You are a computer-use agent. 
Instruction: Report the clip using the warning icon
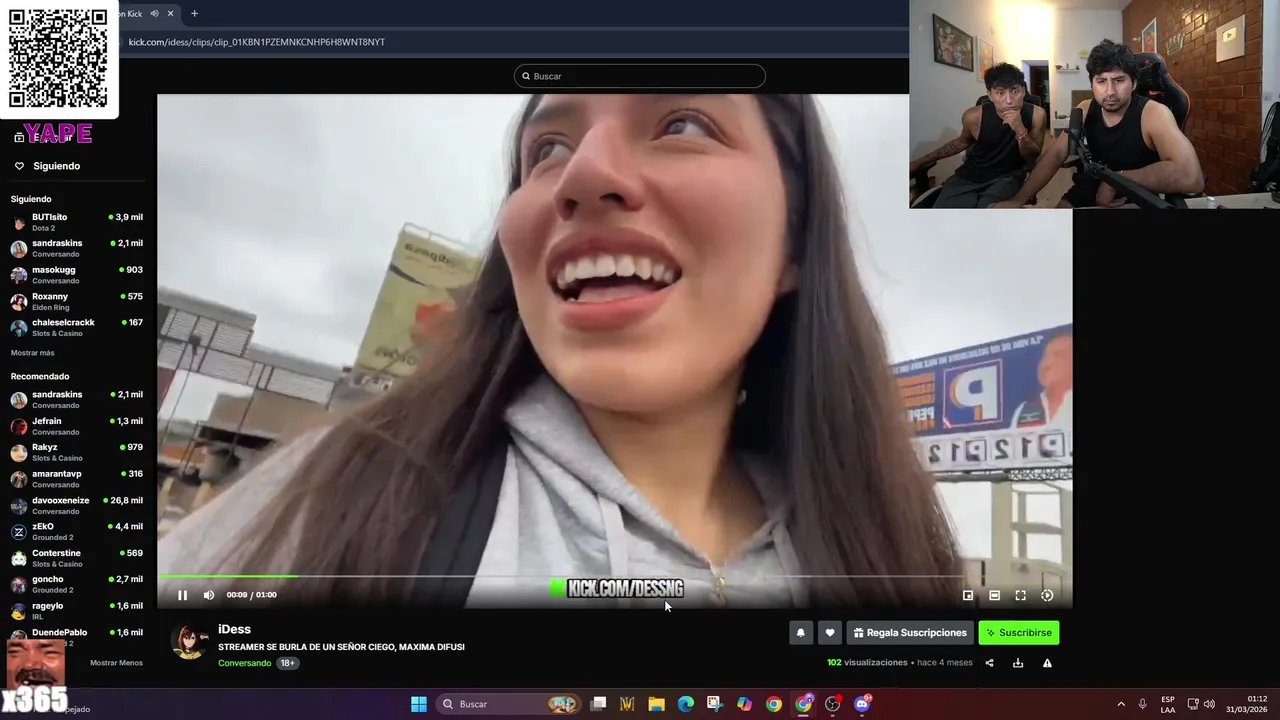1047,663
